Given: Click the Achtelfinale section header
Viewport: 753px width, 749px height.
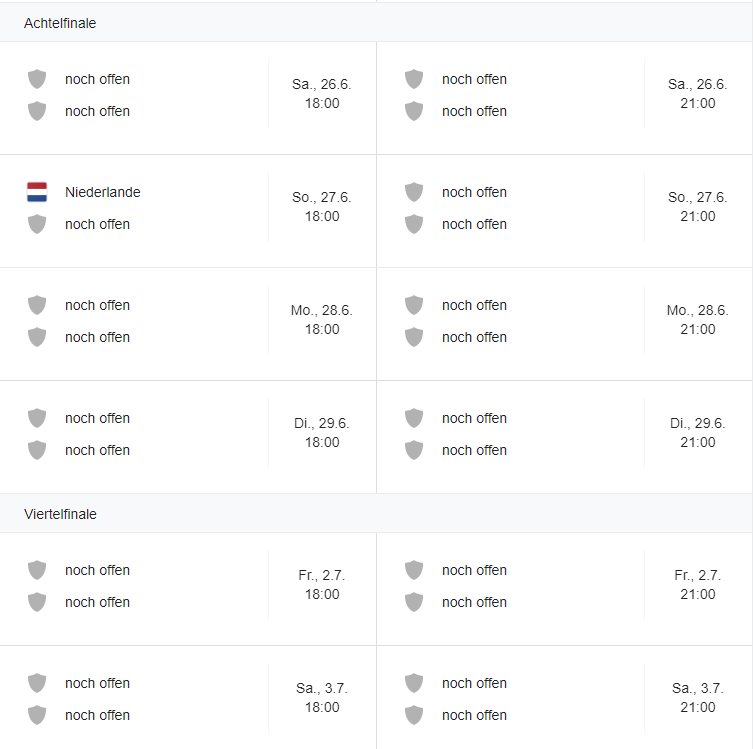Looking at the screenshot, I should 60,23.
